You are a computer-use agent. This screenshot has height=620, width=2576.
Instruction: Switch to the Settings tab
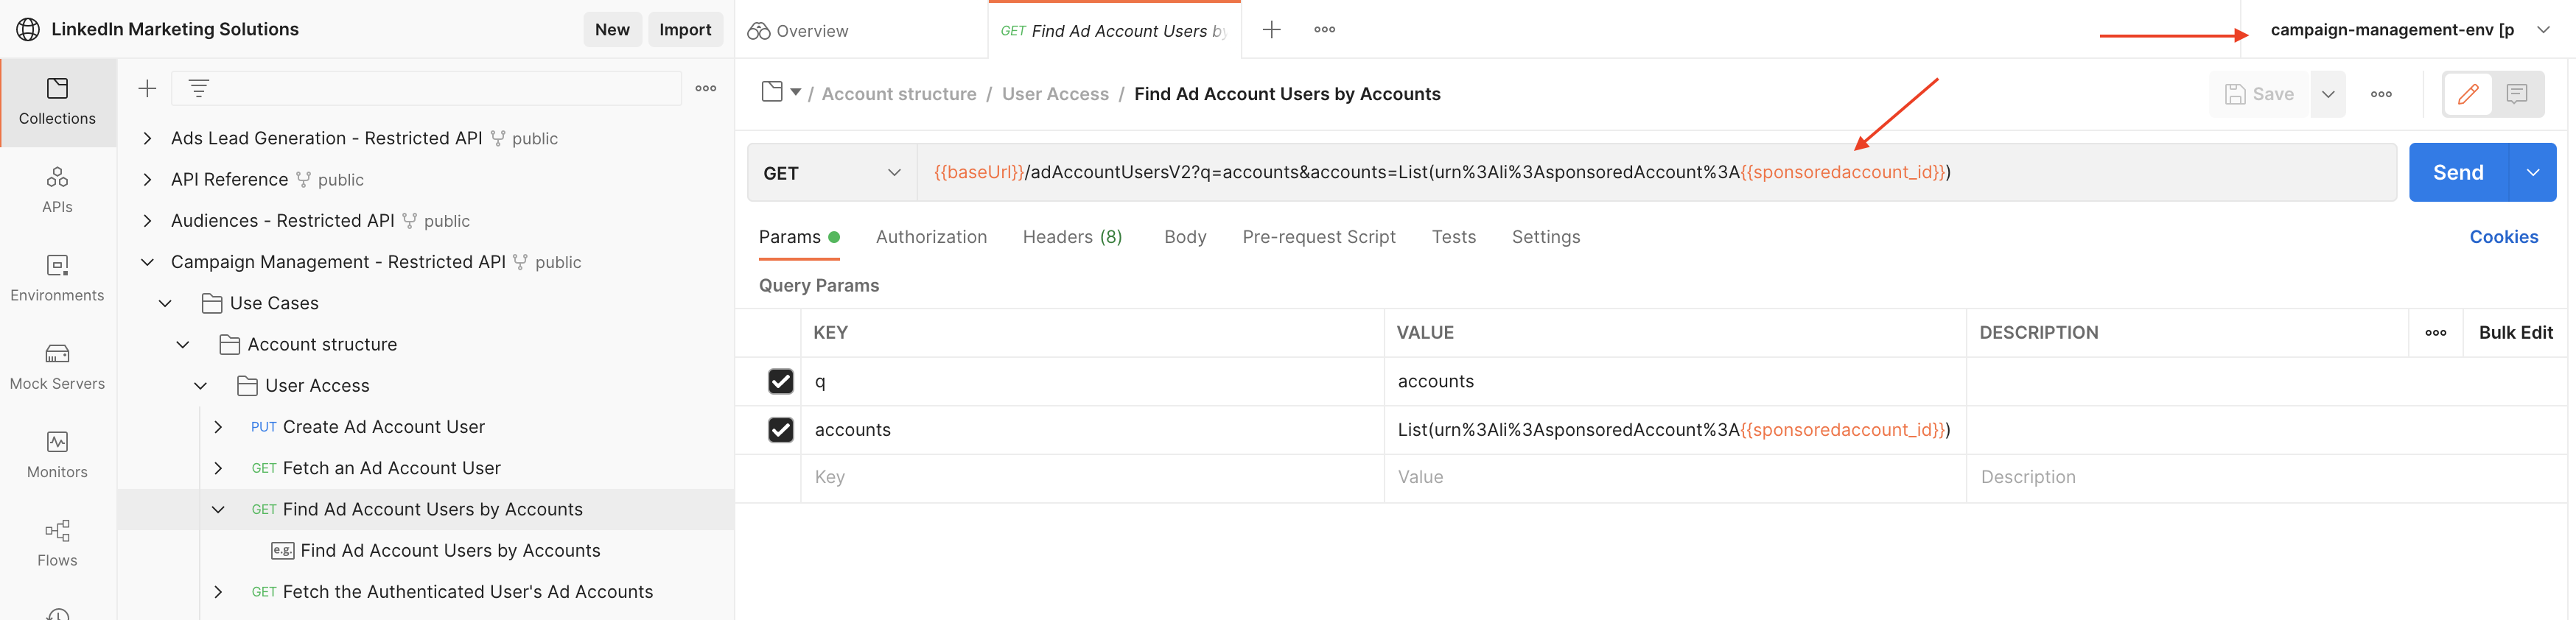coord(1545,237)
